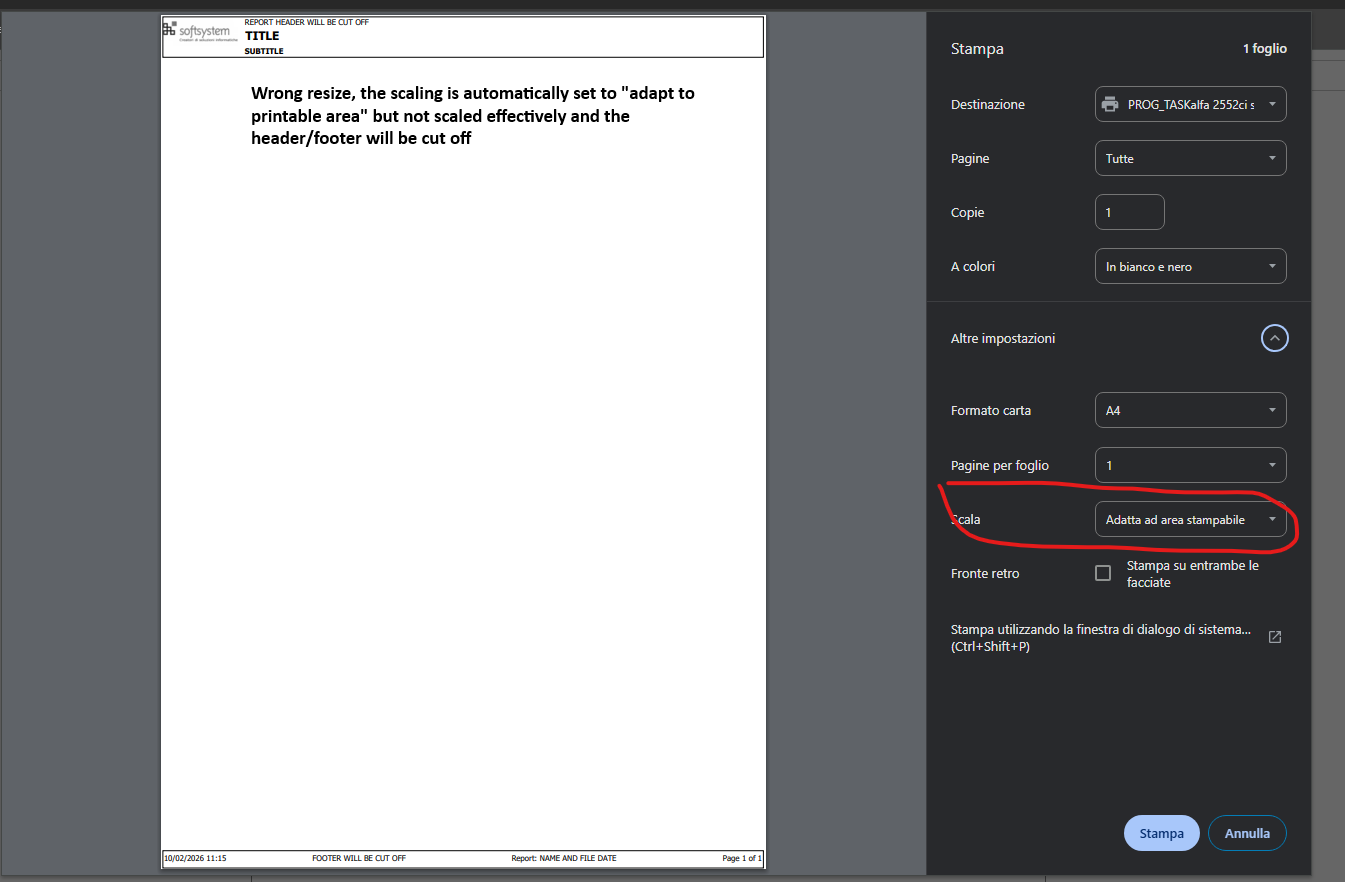Click the Altre impostazioni section label

1003,339
